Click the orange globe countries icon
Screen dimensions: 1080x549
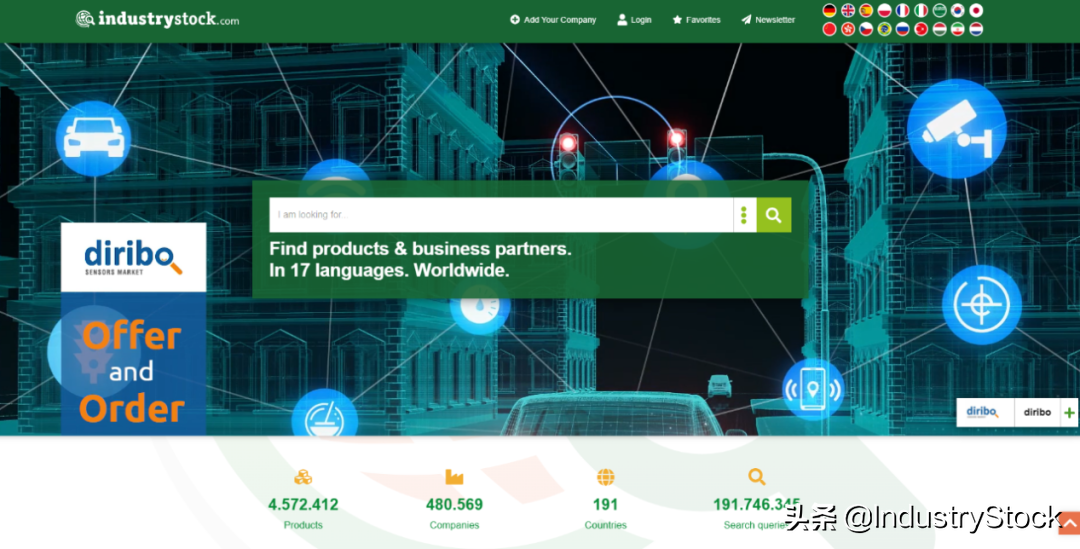(605, 477)
